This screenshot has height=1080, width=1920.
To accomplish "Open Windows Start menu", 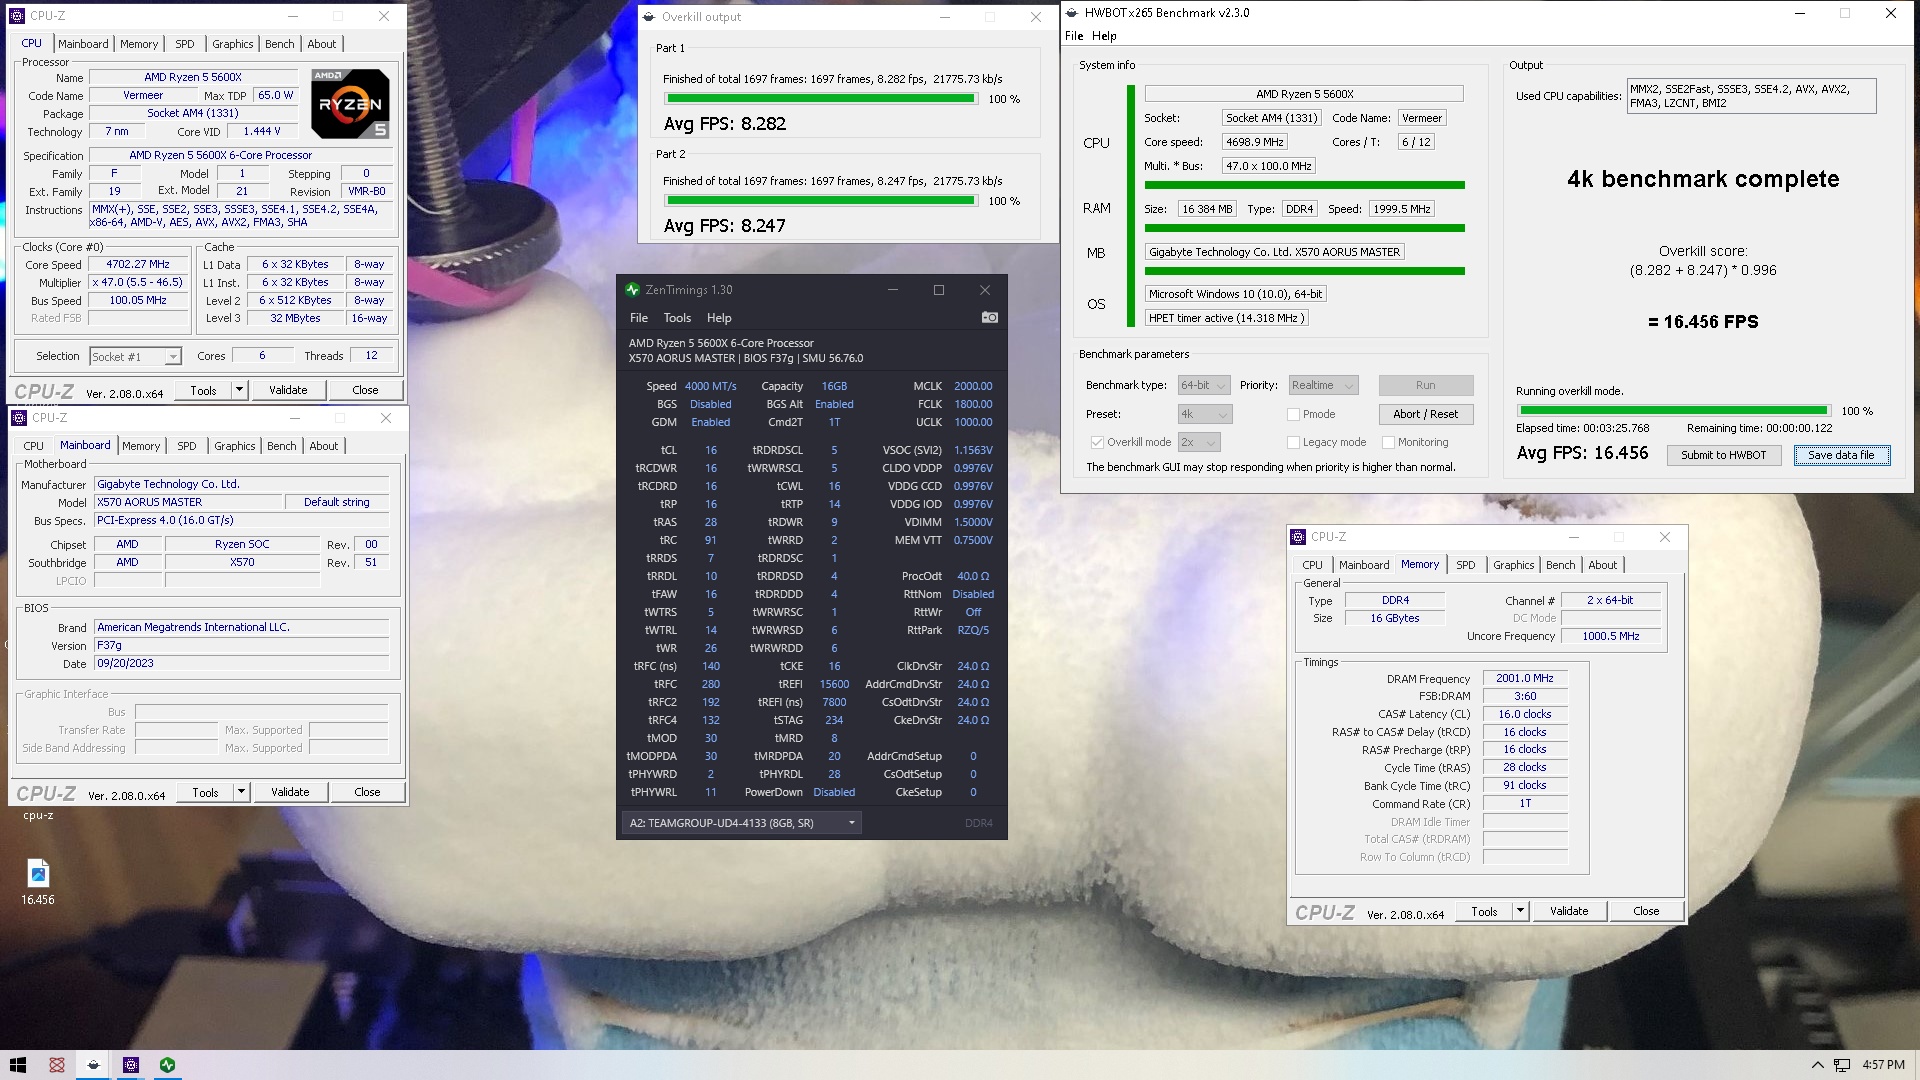I will click(17, 1065).
